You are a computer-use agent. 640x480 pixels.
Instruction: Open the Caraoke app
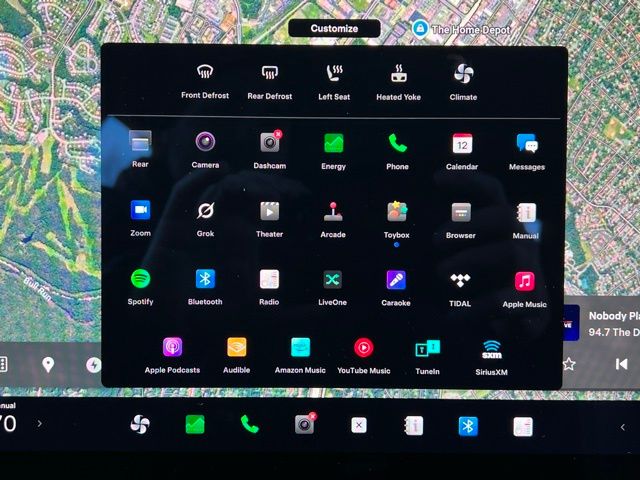395,280
